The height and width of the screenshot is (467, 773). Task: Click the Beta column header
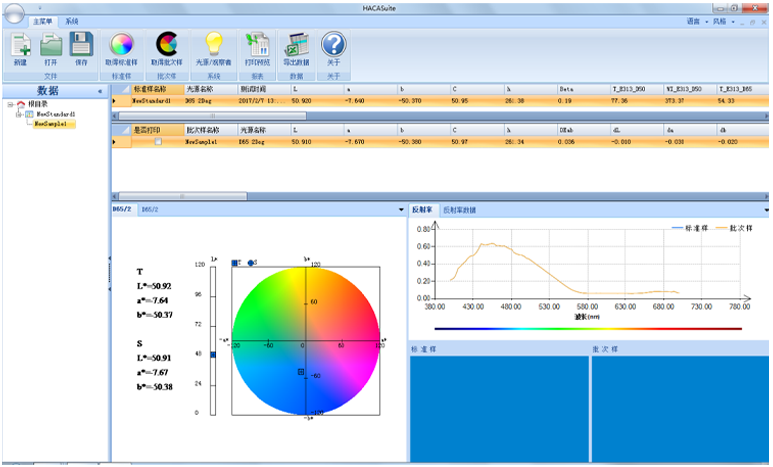click(x=584, y=89)
